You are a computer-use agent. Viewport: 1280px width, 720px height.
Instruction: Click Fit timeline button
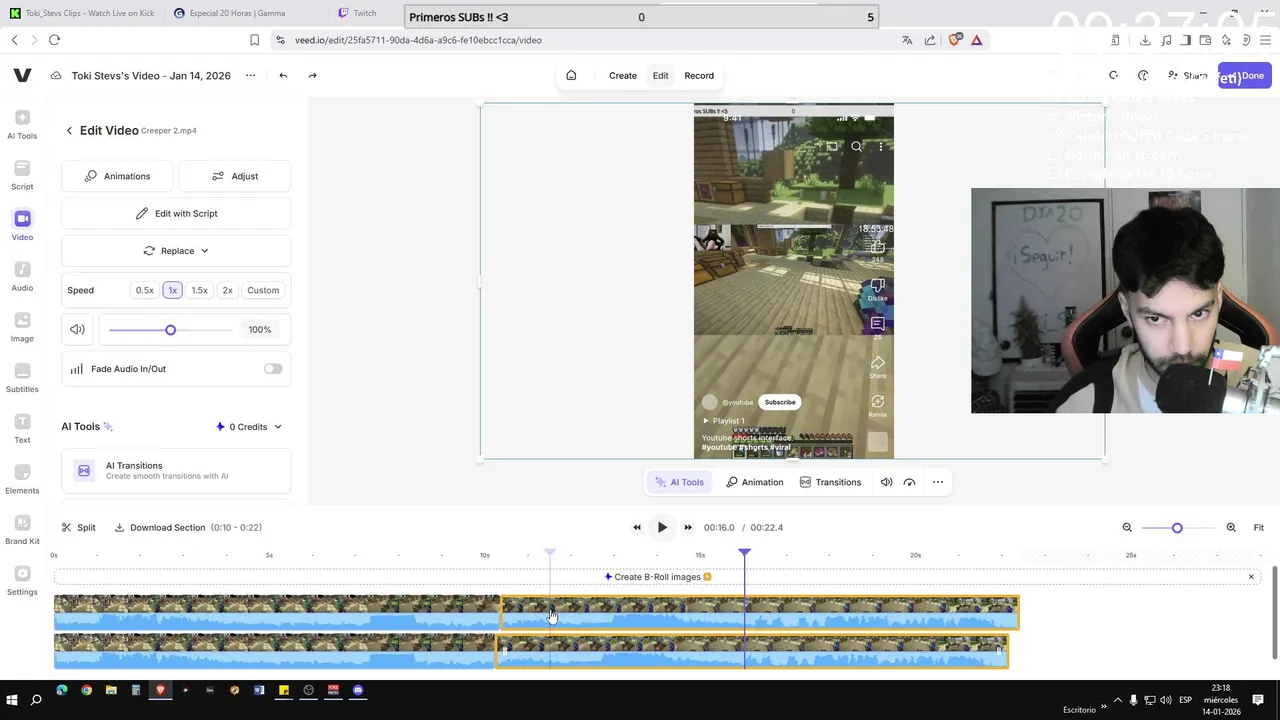1259,527
